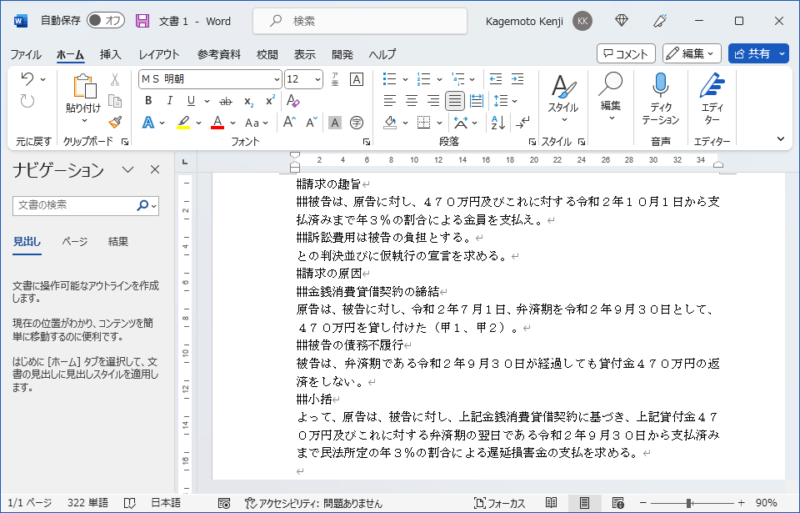
Task: Show the Pages navigation tab
Action: 74,241
